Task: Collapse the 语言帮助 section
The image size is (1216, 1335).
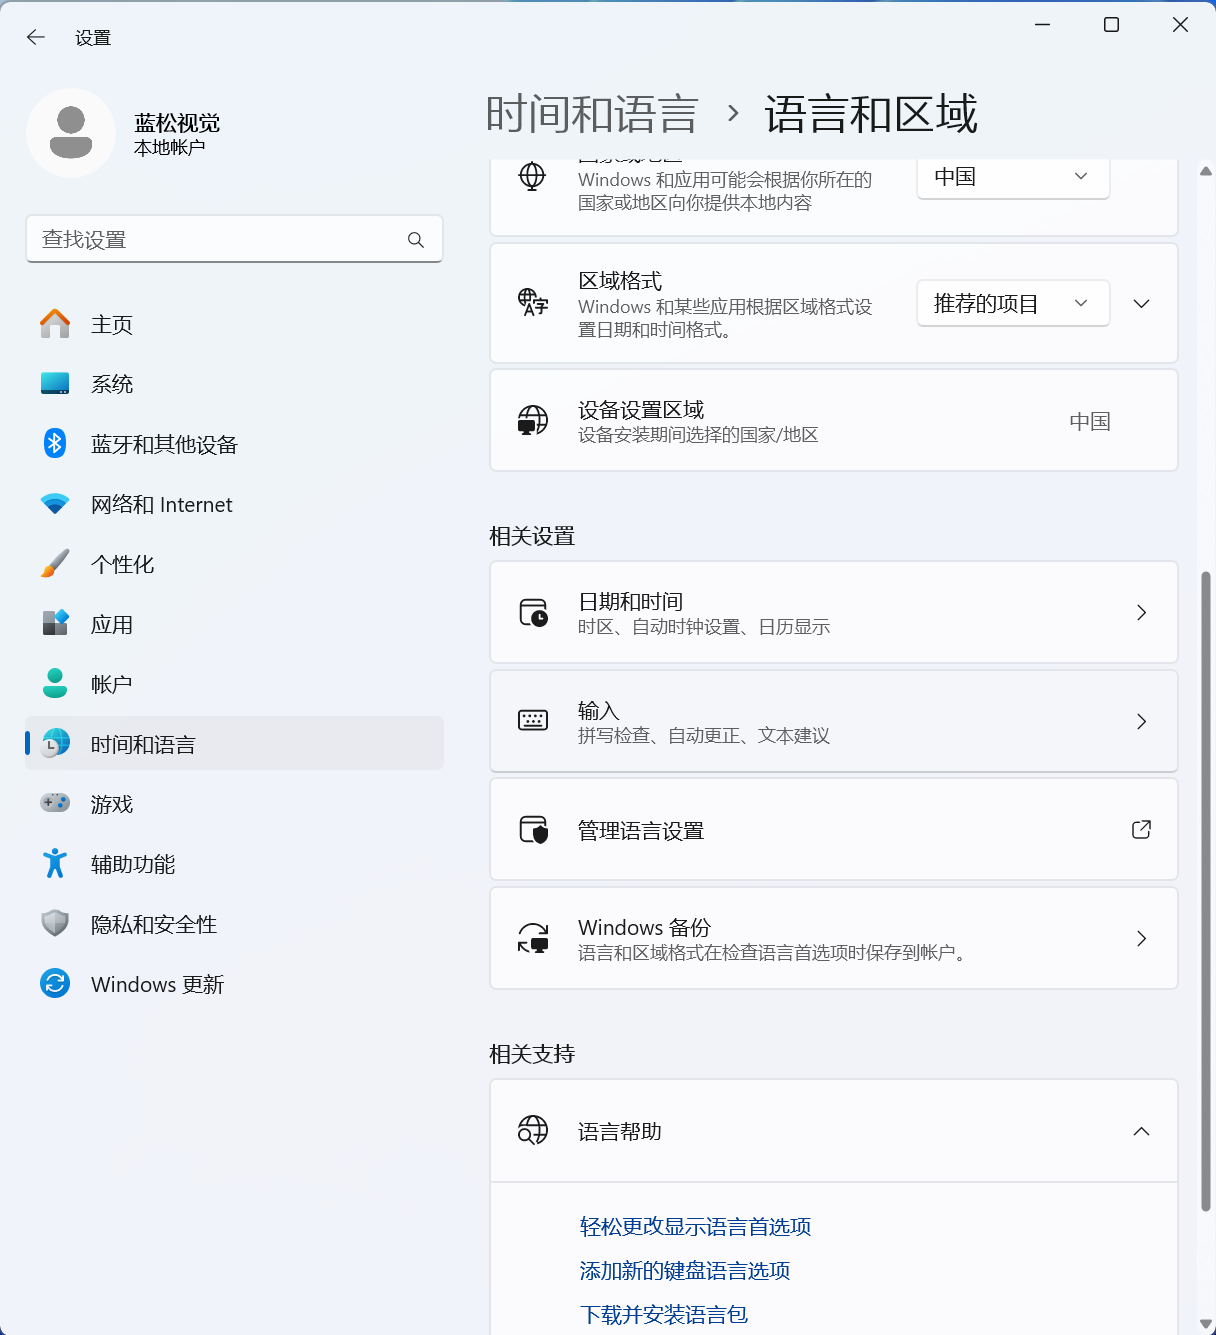Action: 1141,1131
